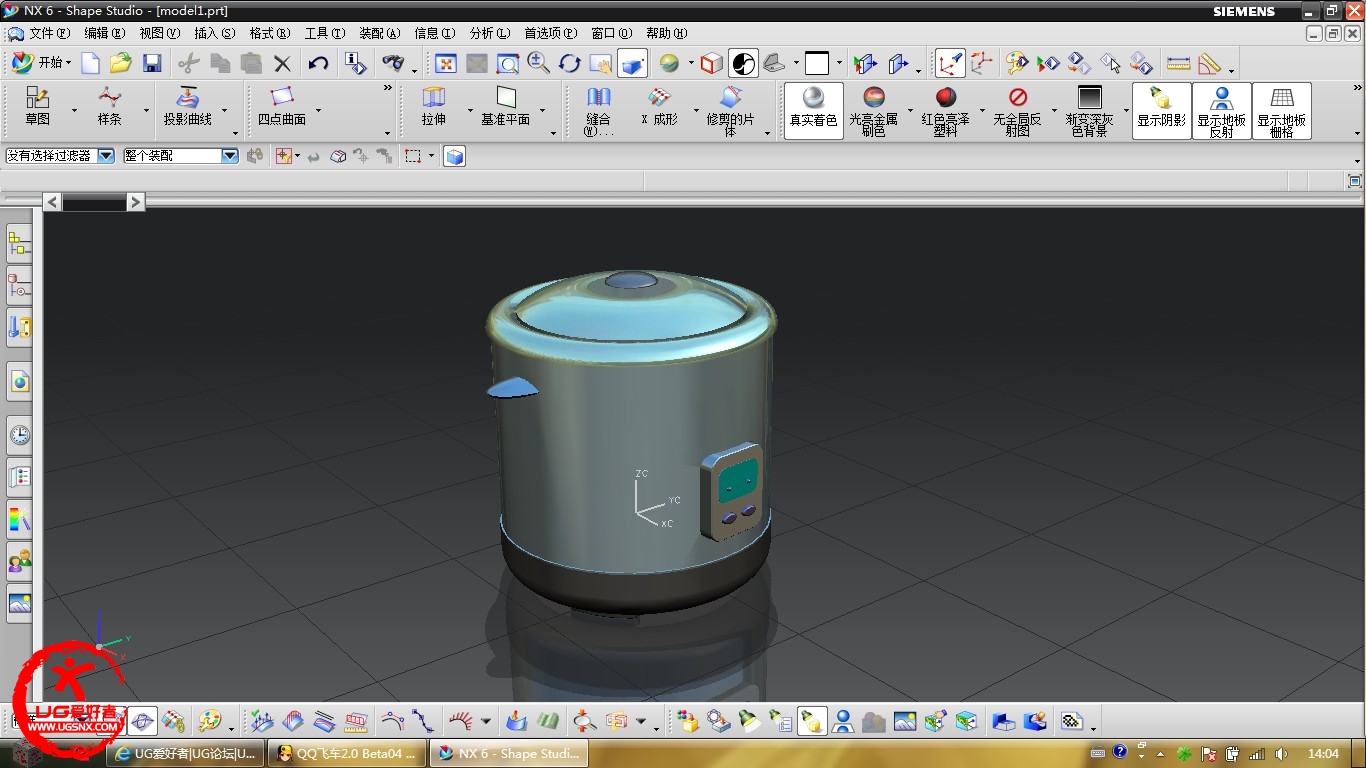Toggle 显示地板栅格 (Floor Grid)
The height and width of the screenshot is (768, 1366).
pos(1281,110)
